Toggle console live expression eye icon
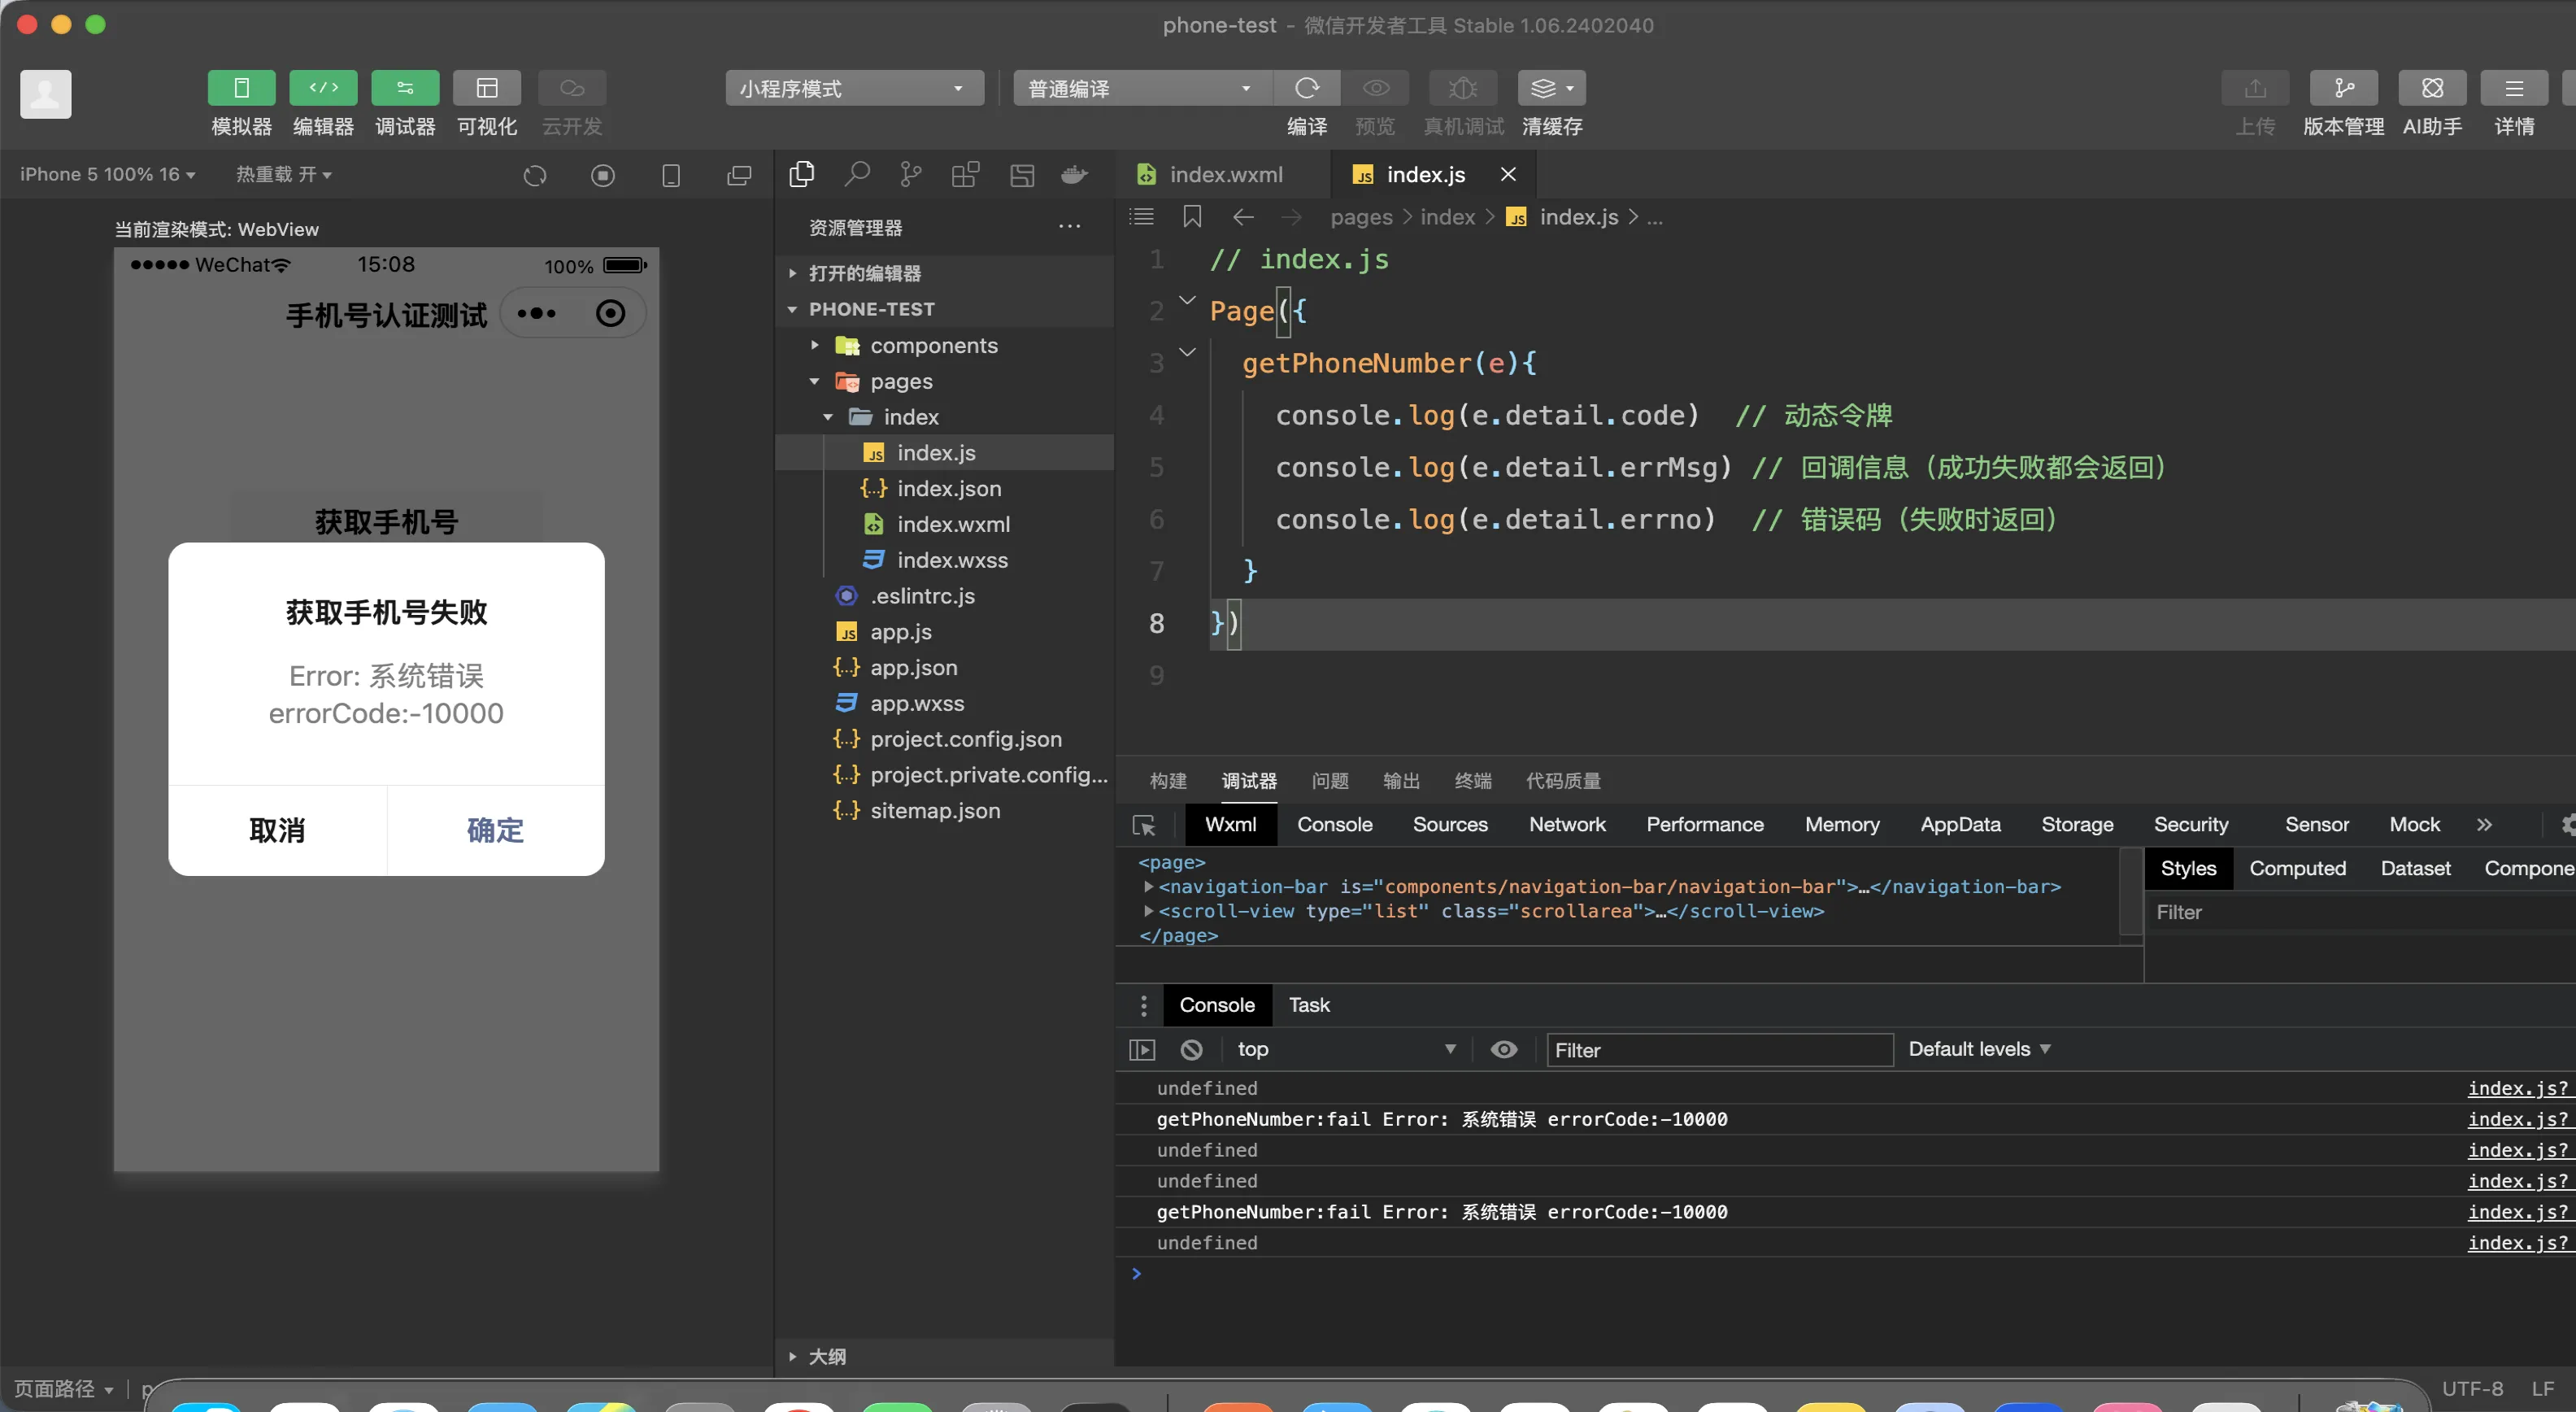The height and width of the screenshot is (1412, 2576). (x=1503, y=1049)
